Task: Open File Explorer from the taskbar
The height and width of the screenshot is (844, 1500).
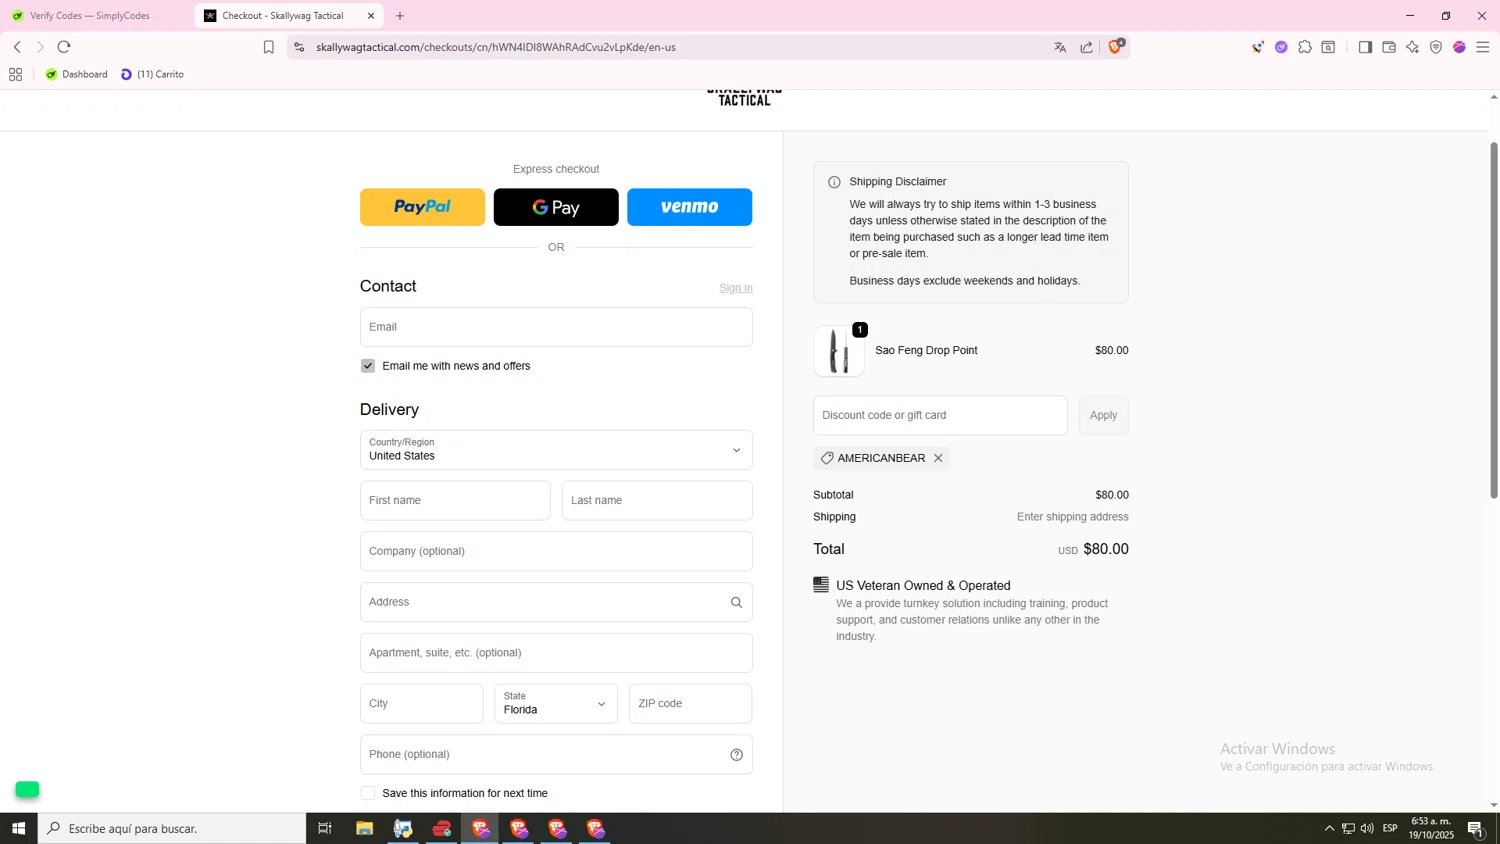Action: click(364, 828)
